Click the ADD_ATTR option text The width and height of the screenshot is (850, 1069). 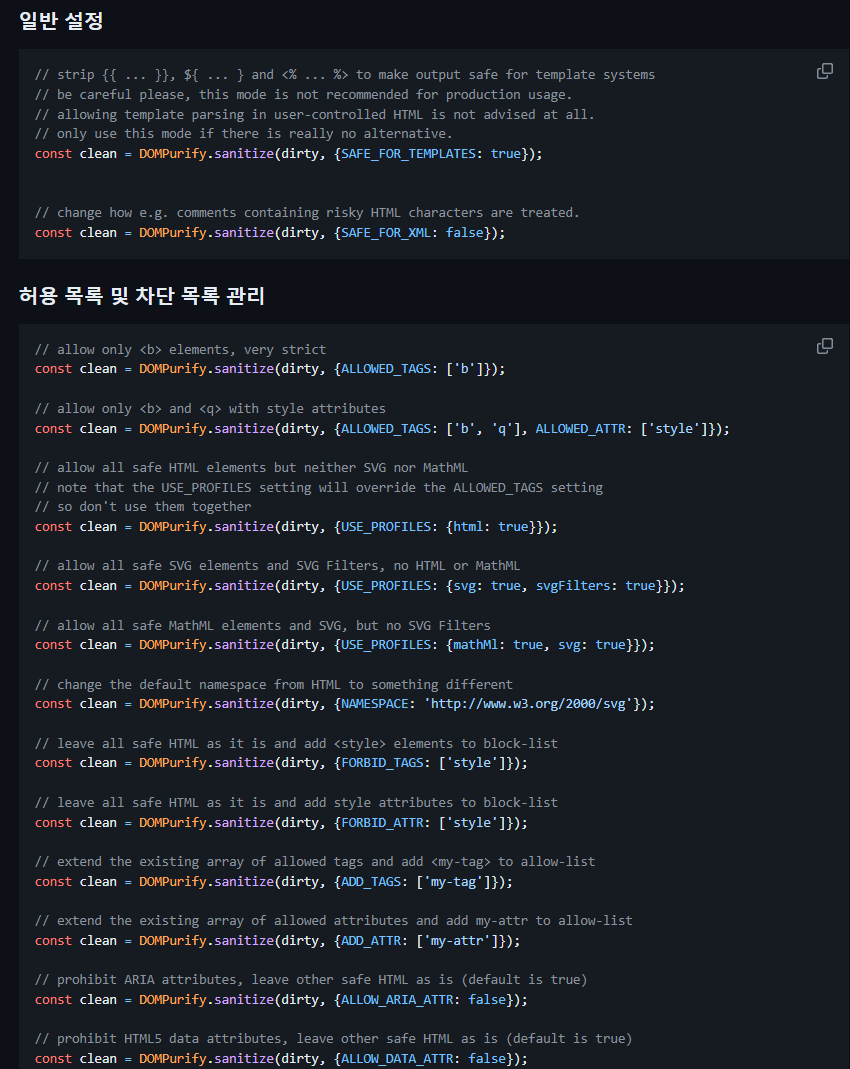(x=371, y=941)
